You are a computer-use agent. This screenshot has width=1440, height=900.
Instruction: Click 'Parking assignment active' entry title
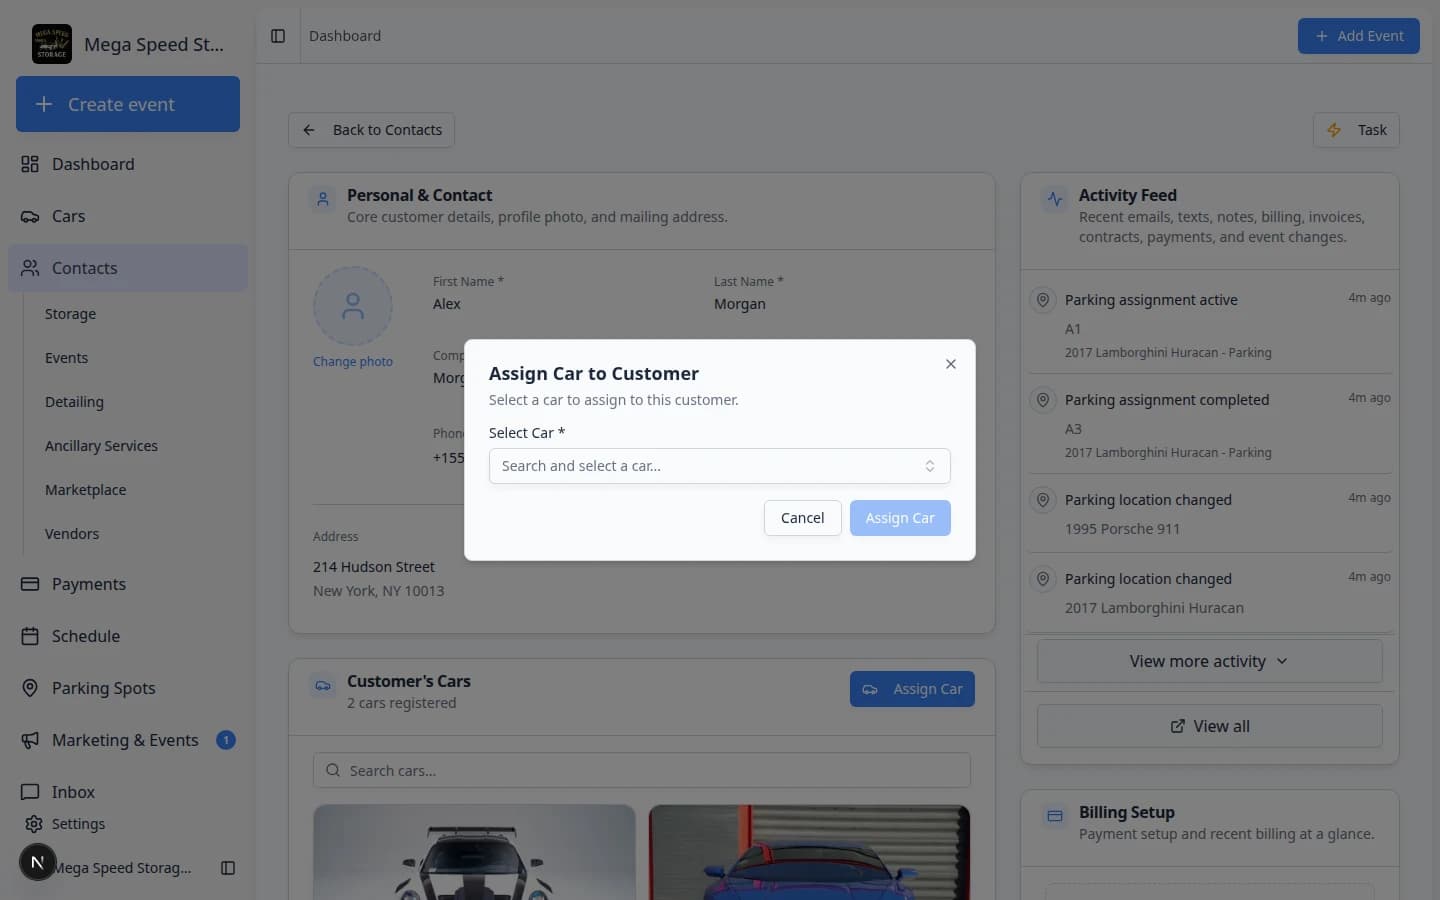click(1151, 300)
